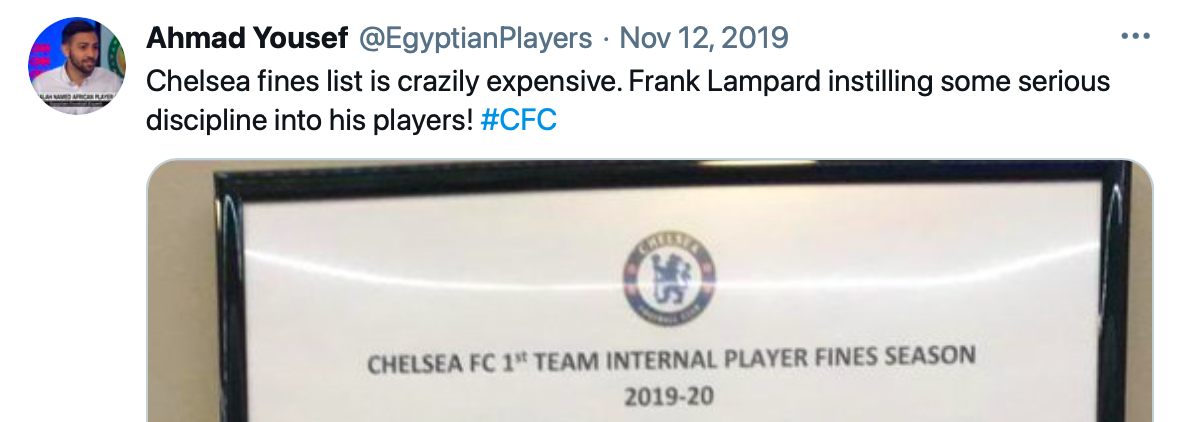The height and width of the screenshot is (422, 1181).
Task: Click "discipline into his players!" in the tweet
Action: [309, 121]
